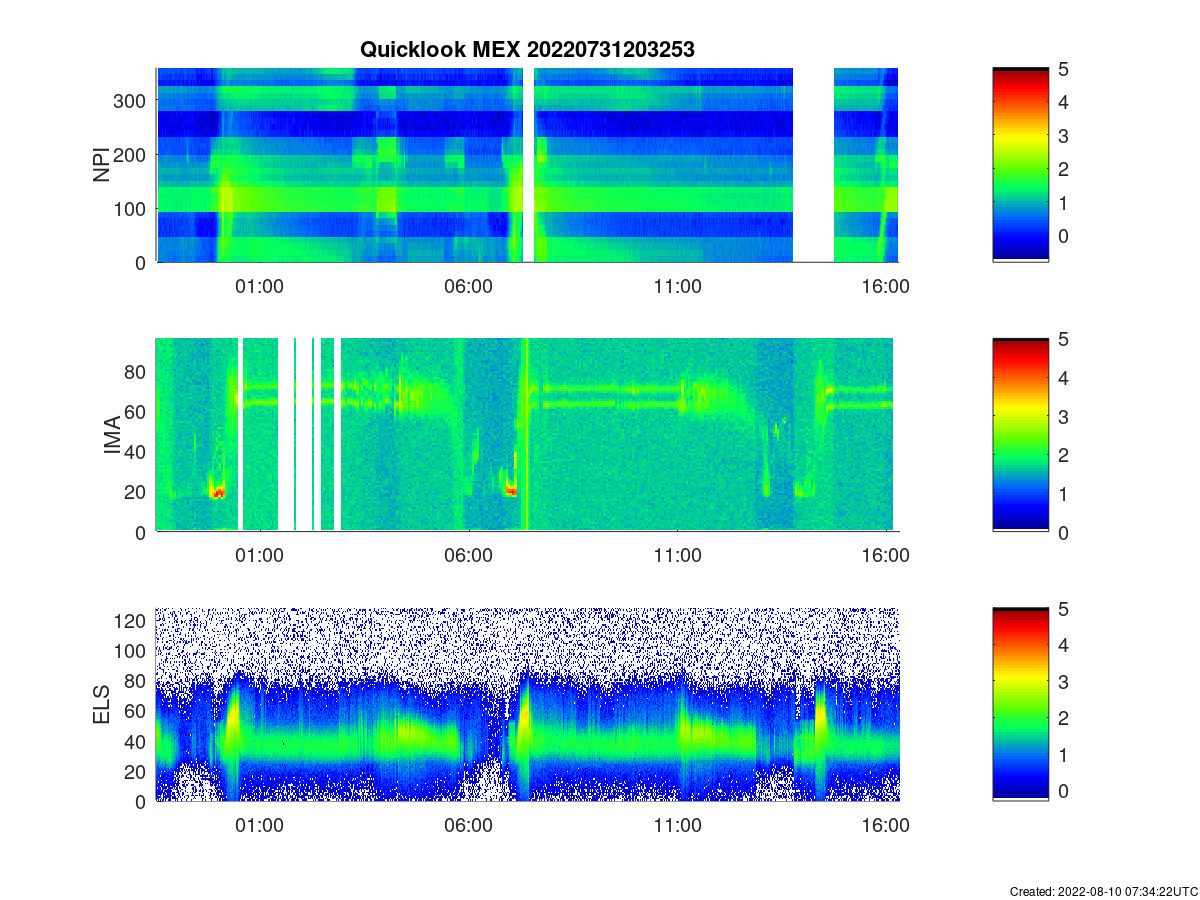1200x900 pixels.
Task: Click the ELS axis label
Action: click(x=102, y=705)
